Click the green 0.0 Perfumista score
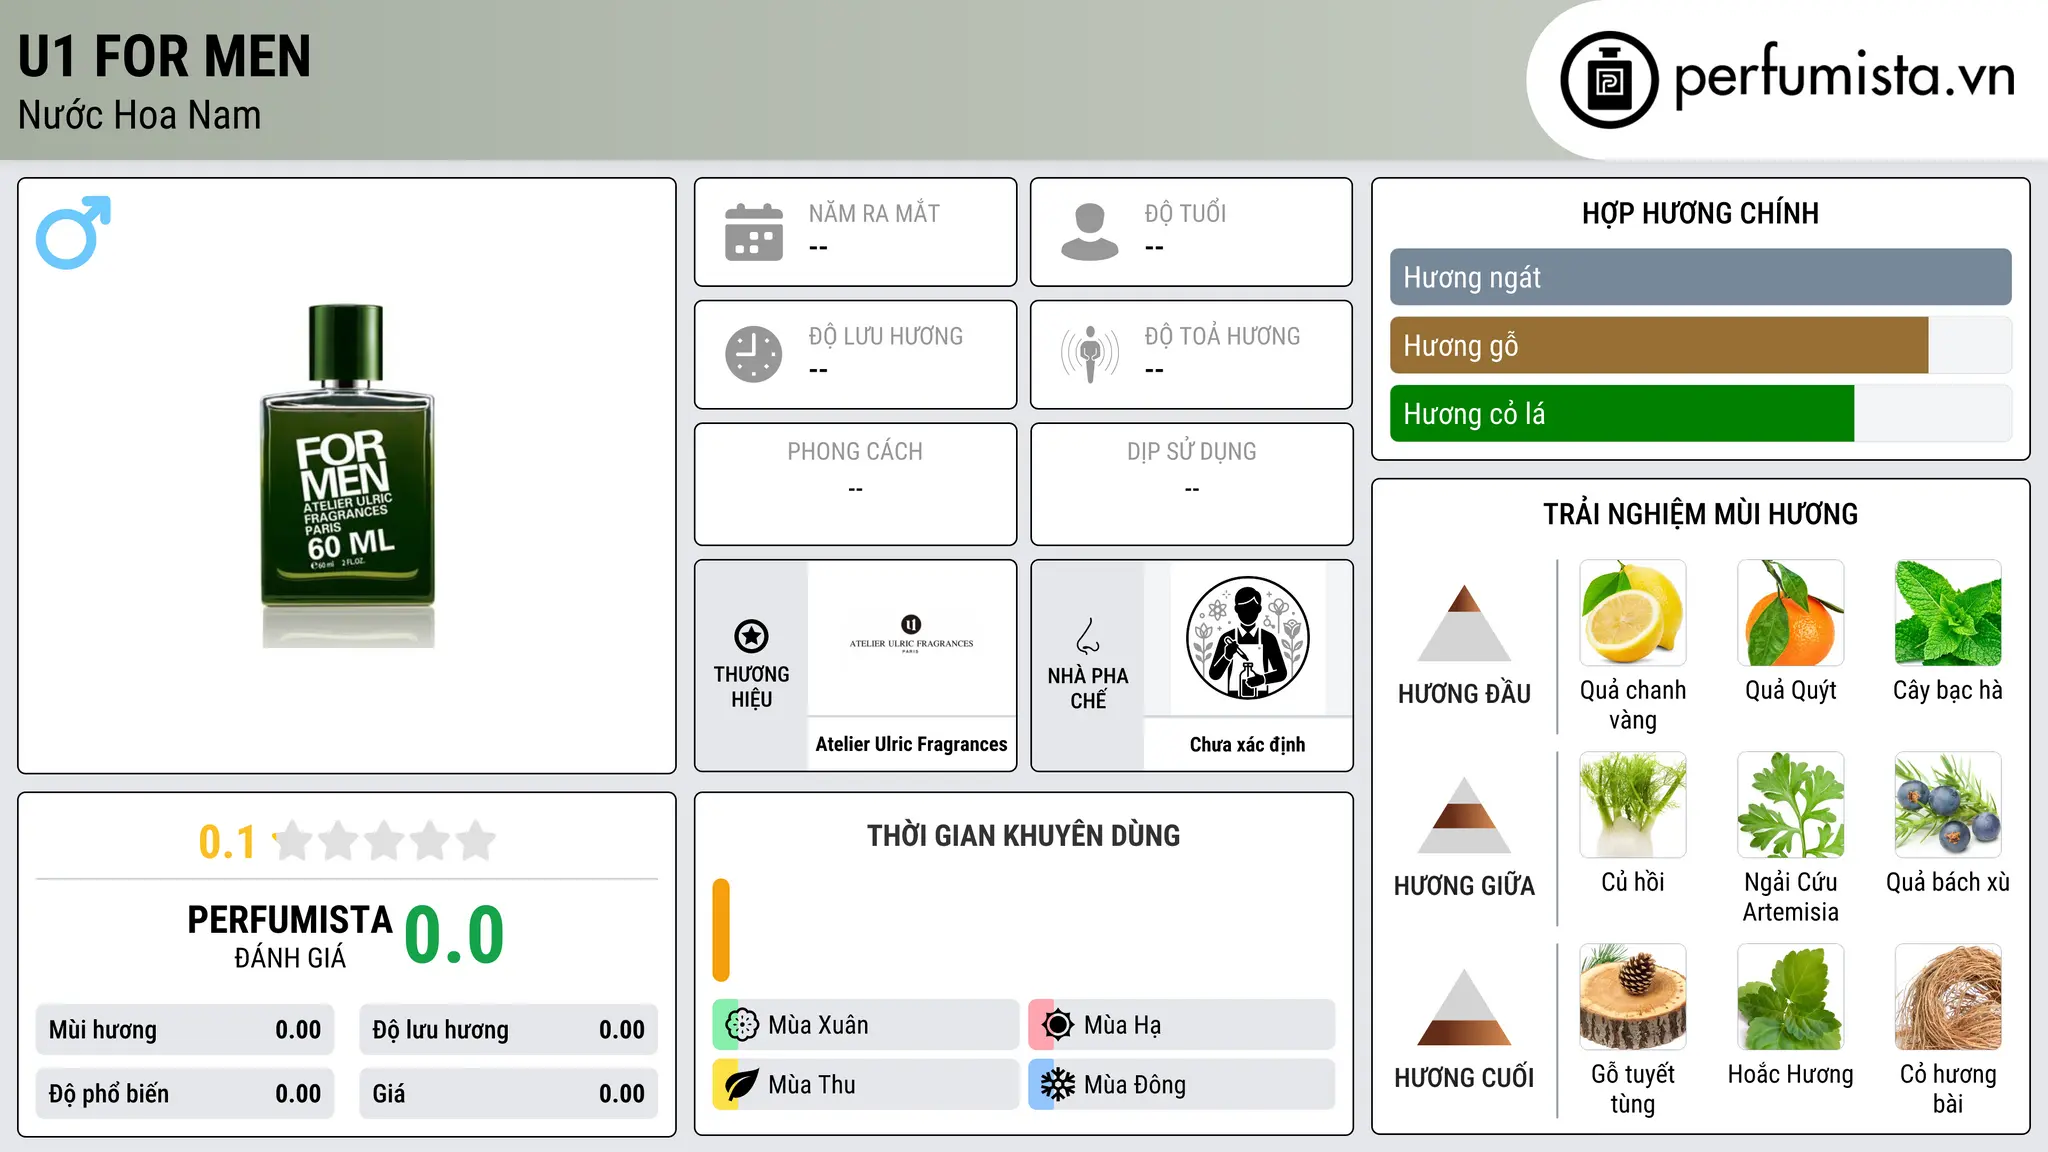2048x1152 pixels. click(454, 935)
